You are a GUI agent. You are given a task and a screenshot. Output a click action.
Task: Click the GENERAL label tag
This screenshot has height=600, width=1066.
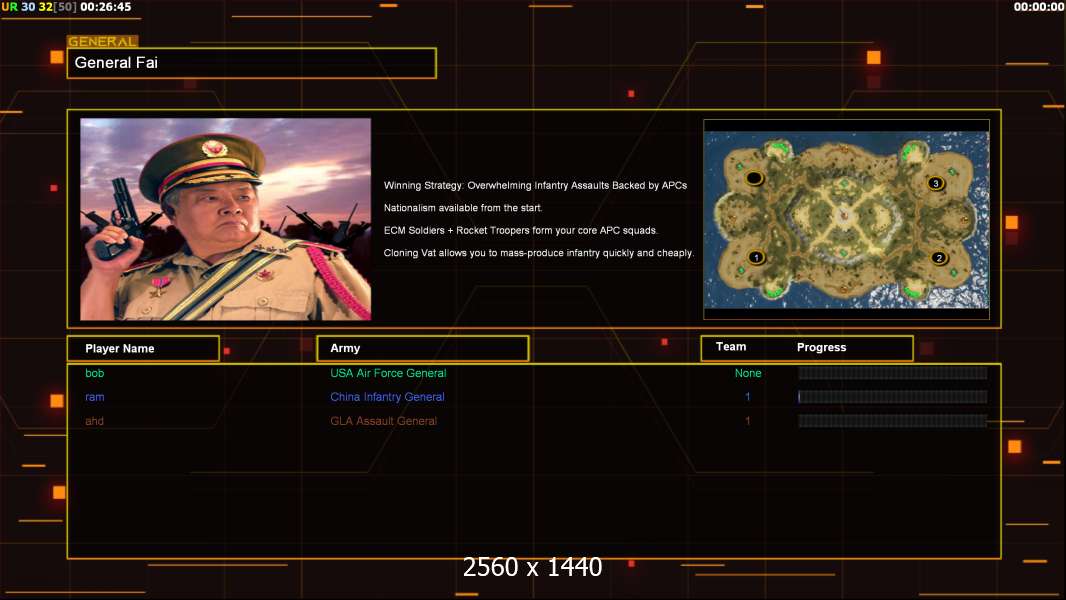tap(103, 41)
